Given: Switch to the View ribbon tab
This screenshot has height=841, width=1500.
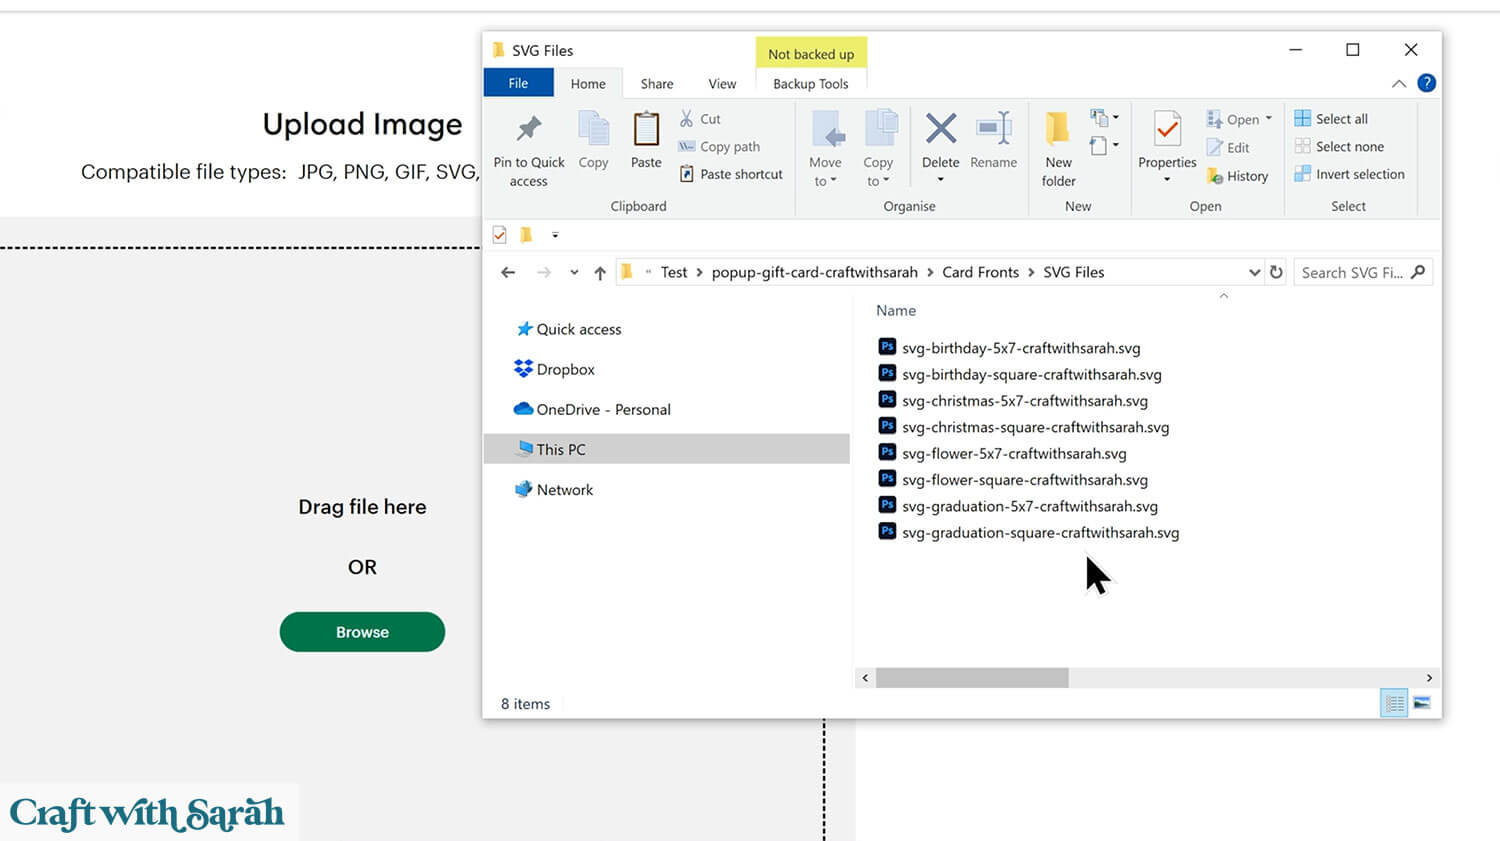Looking at the screenshot, I should coord(722,84).
